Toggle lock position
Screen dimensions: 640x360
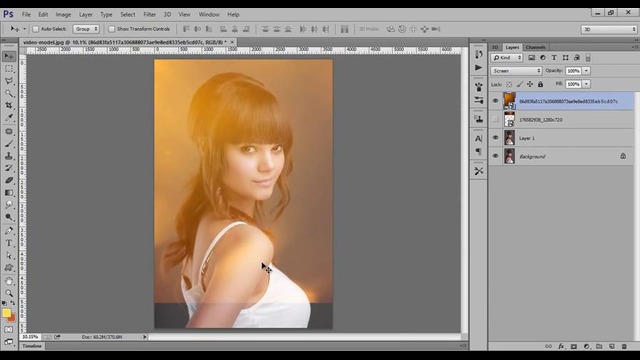(530, 84)
